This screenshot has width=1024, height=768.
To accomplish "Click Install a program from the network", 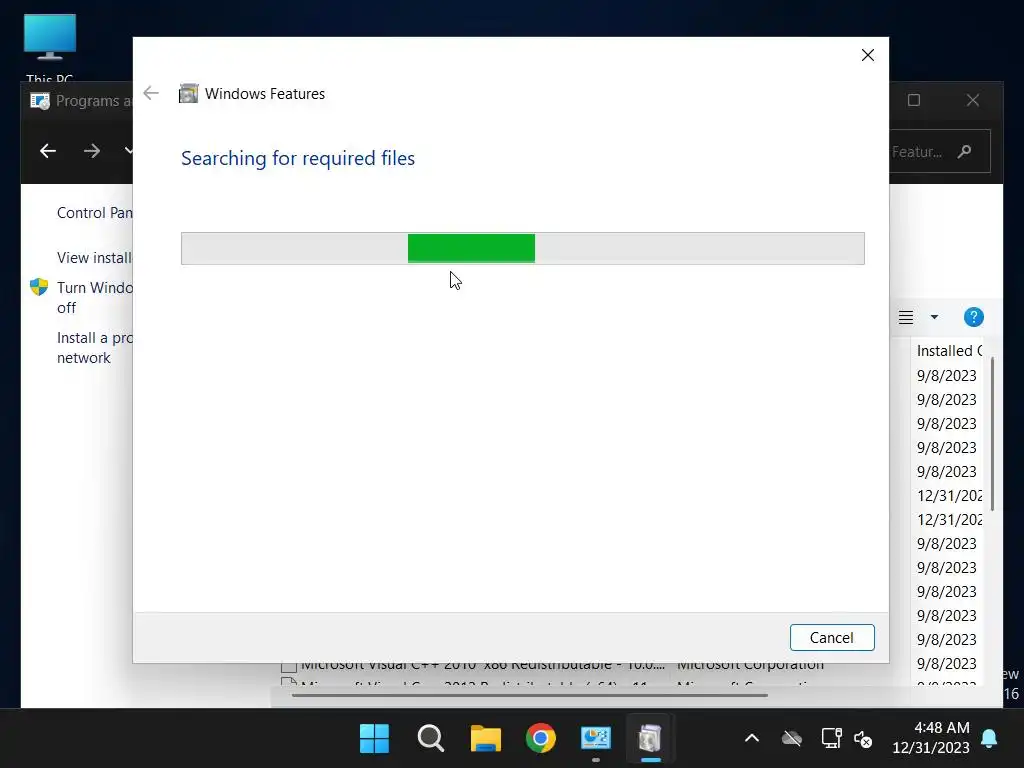I will click(x=95, y=347).
